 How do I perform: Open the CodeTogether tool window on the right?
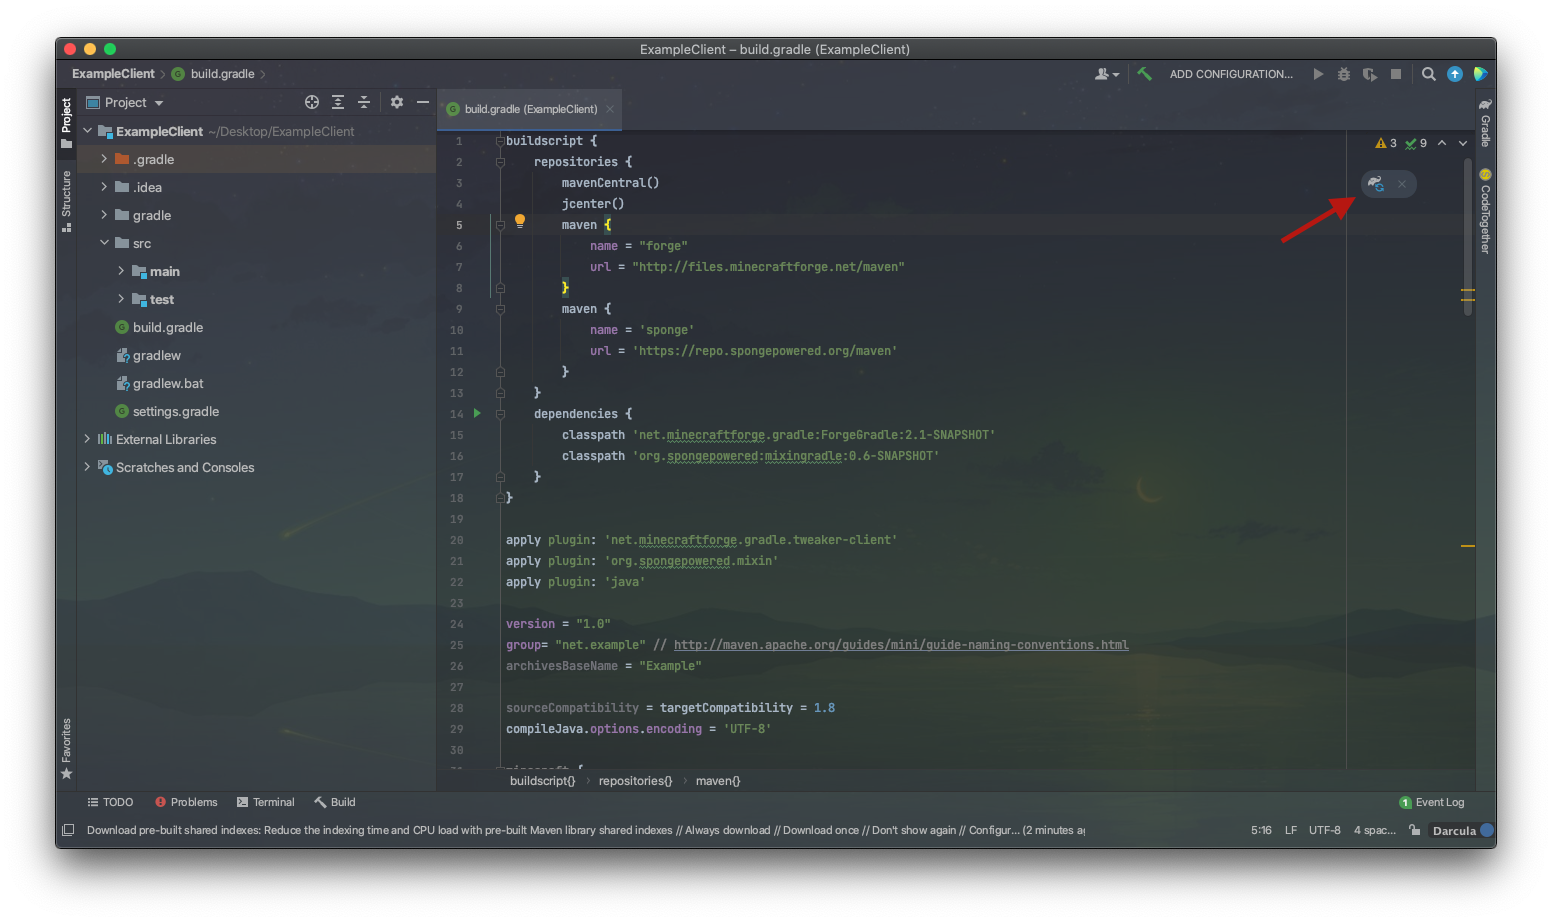pos(1486,212)
